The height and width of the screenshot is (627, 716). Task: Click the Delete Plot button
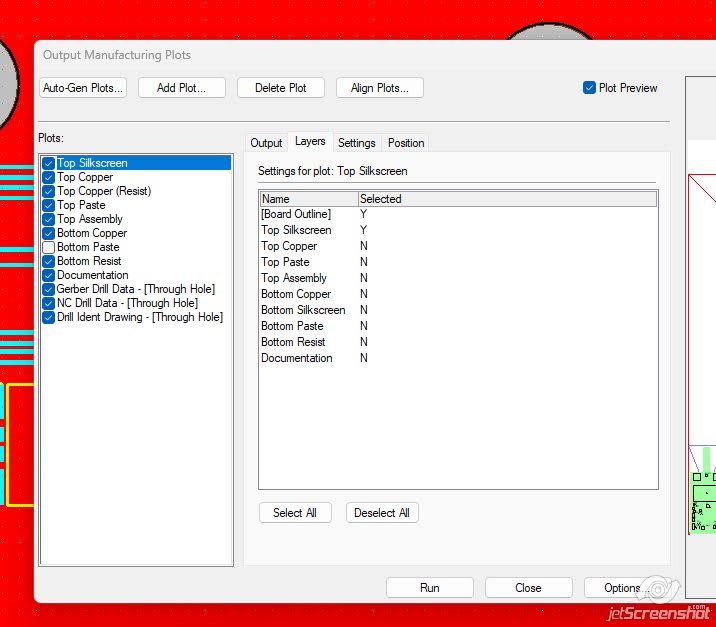pyautogui.click(x=281, y=88)
